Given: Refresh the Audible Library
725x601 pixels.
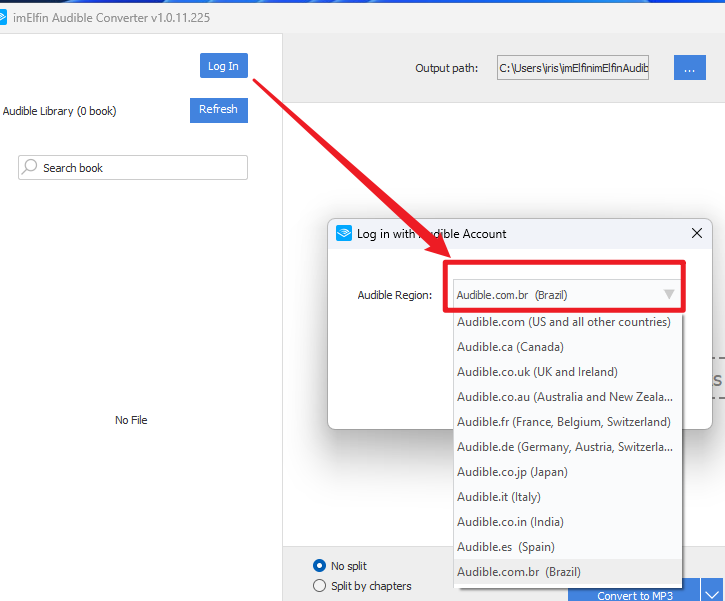Looking at the screenshot, I should click(x=219, y=110).
